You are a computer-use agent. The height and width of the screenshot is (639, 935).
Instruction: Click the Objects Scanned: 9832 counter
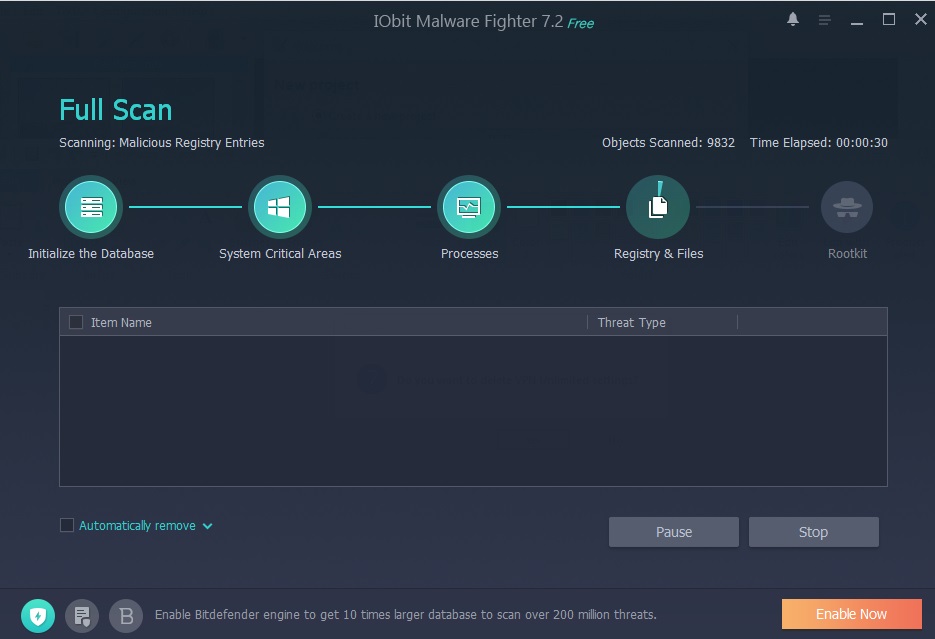668,142
